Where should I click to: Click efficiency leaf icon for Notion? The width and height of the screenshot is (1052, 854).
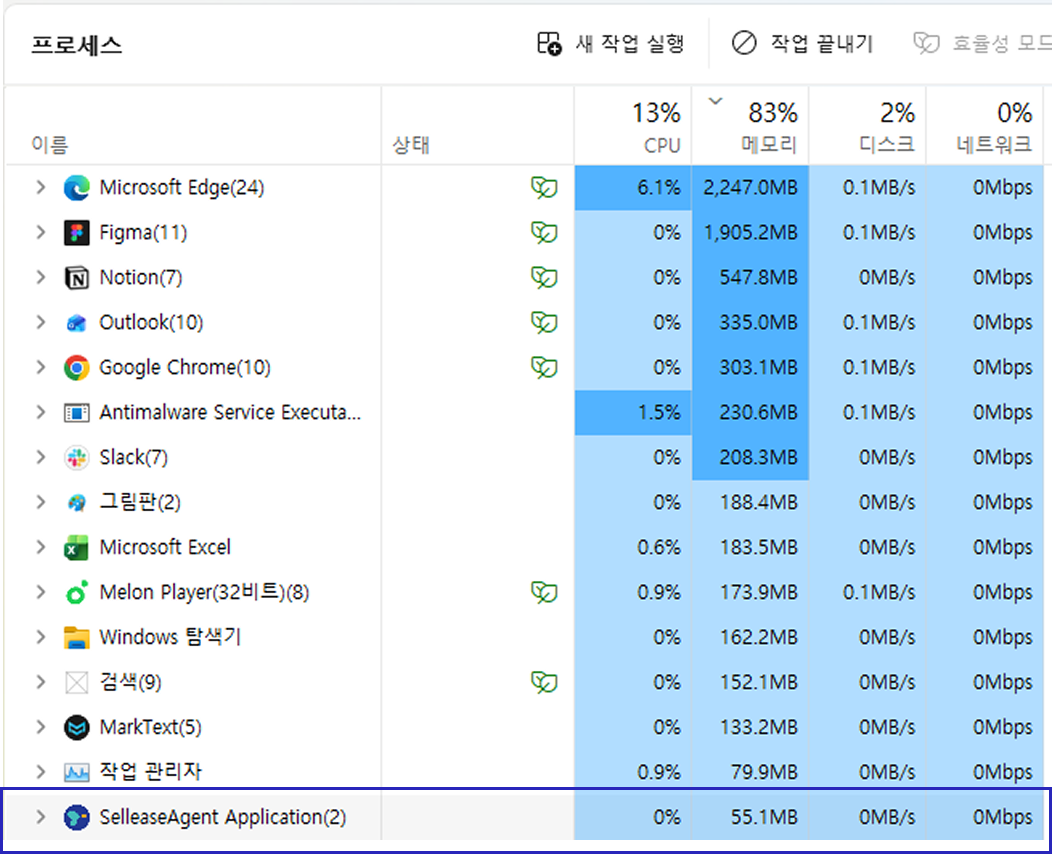(544, 277)
